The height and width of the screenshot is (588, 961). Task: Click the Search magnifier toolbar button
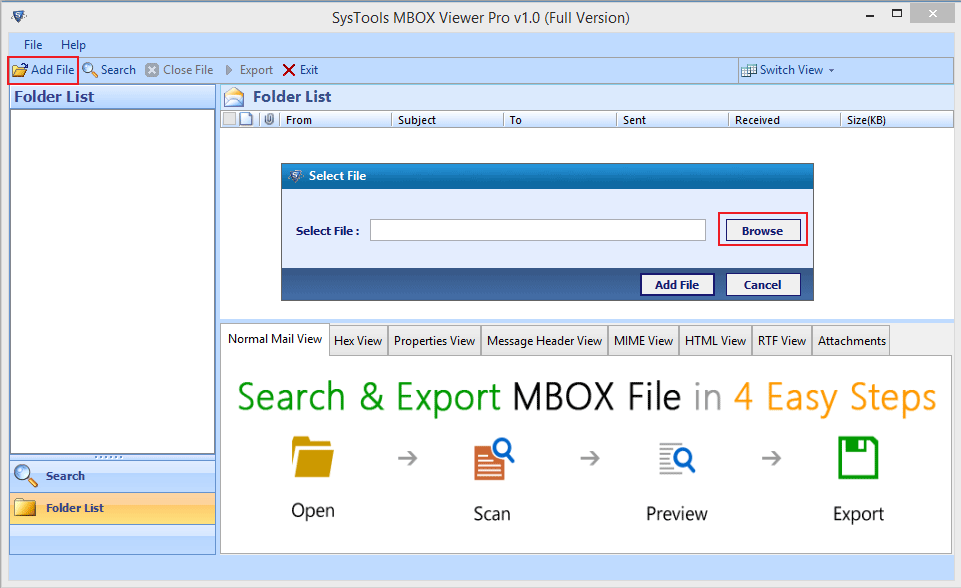pyautogui.click(x=109, y=70)
